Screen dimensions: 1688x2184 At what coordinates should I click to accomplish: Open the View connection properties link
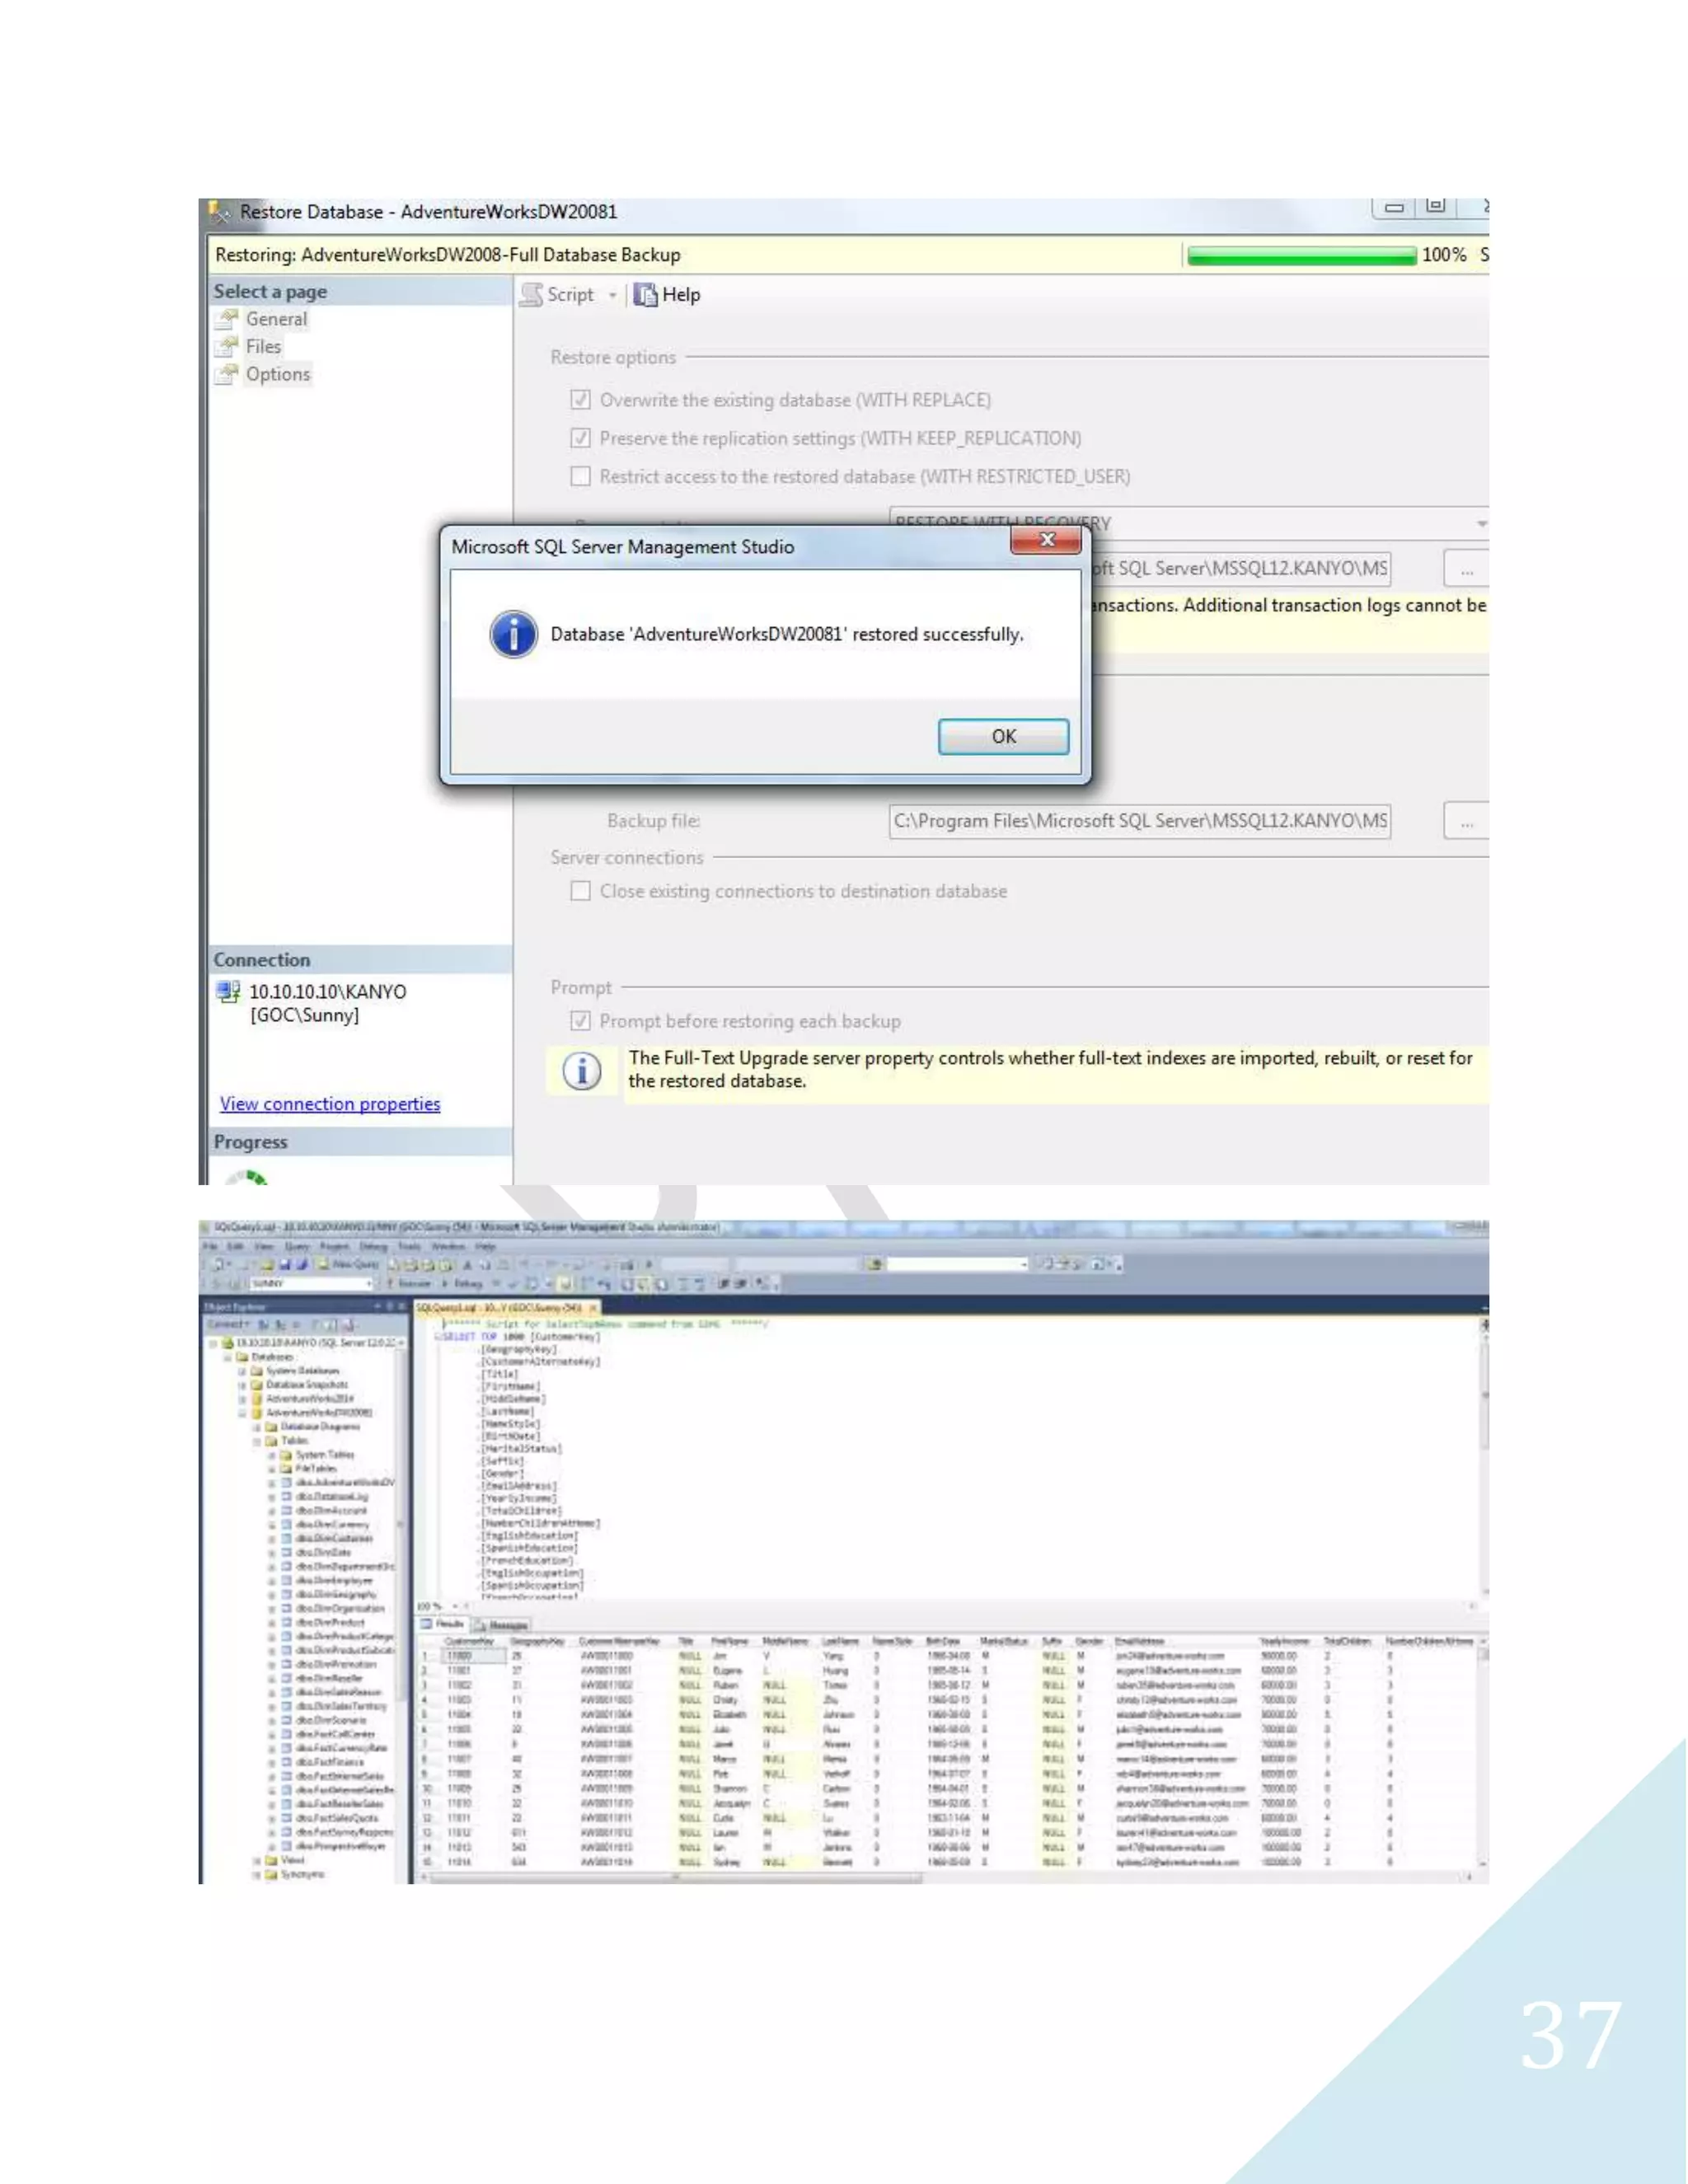[330, 1104]
